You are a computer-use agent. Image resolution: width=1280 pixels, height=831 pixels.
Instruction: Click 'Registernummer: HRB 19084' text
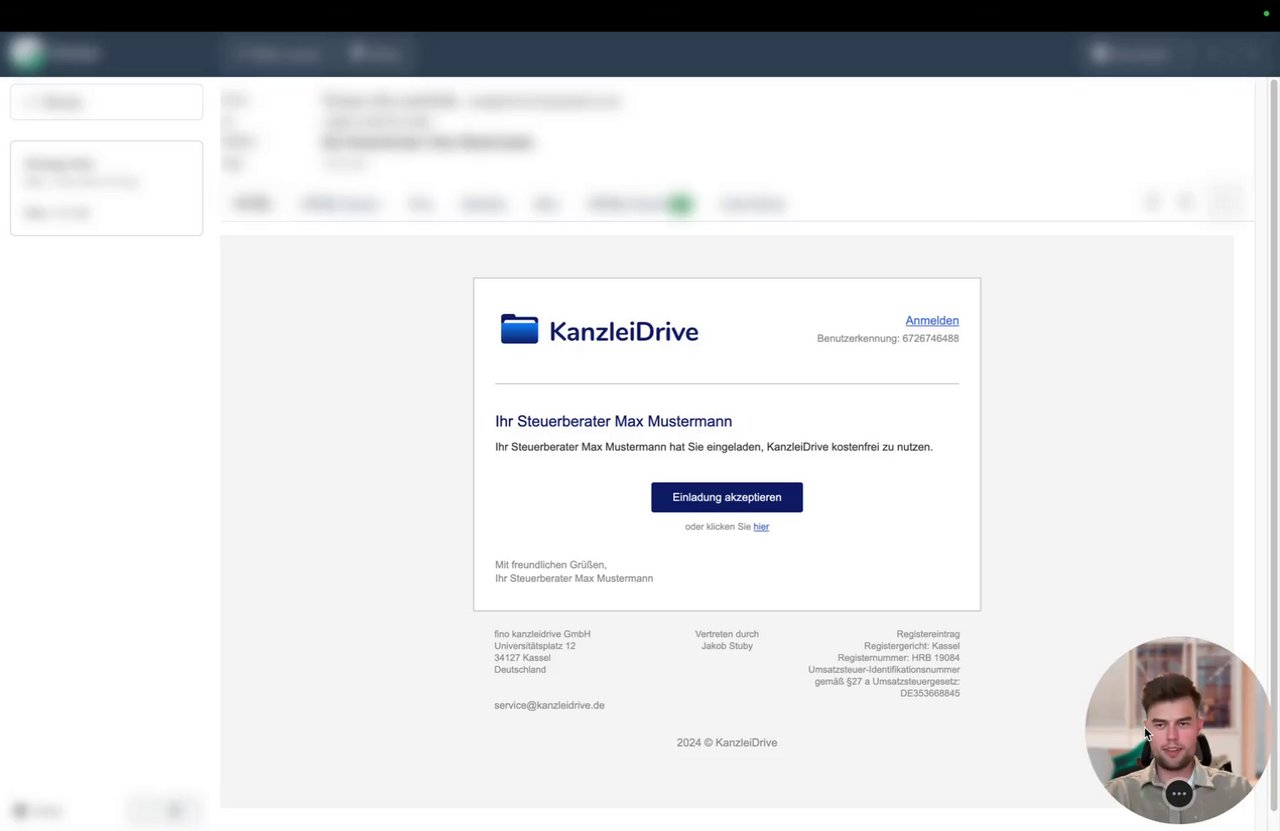click(899, 658)
